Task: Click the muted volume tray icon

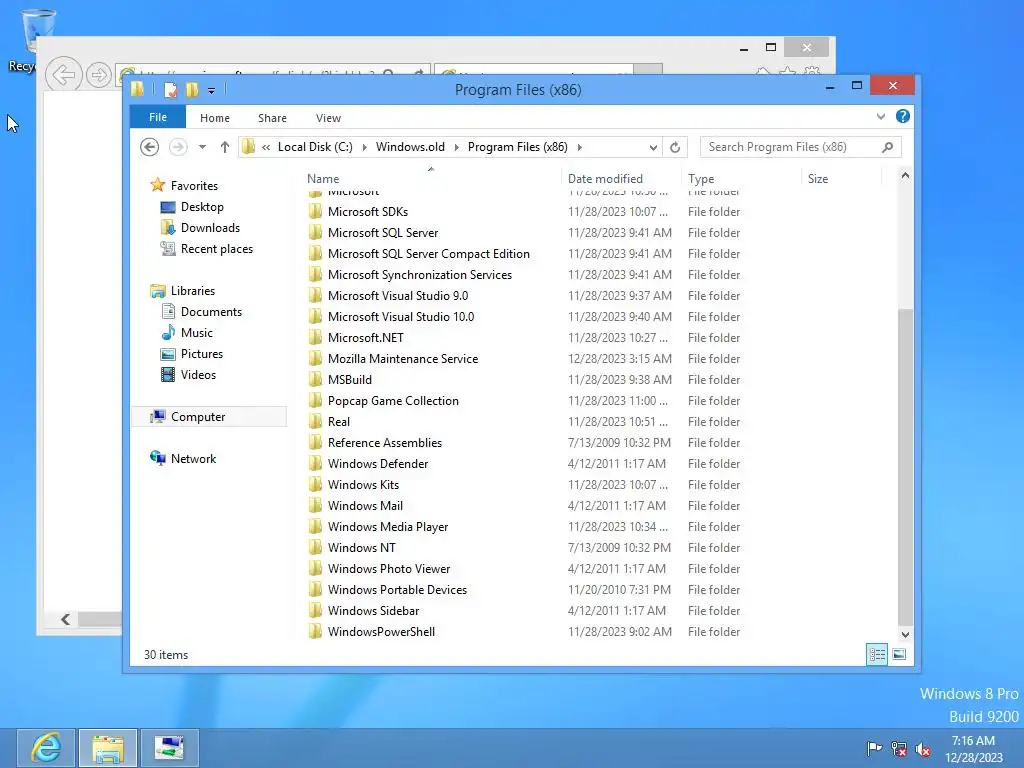Action: tap(923, 748)
